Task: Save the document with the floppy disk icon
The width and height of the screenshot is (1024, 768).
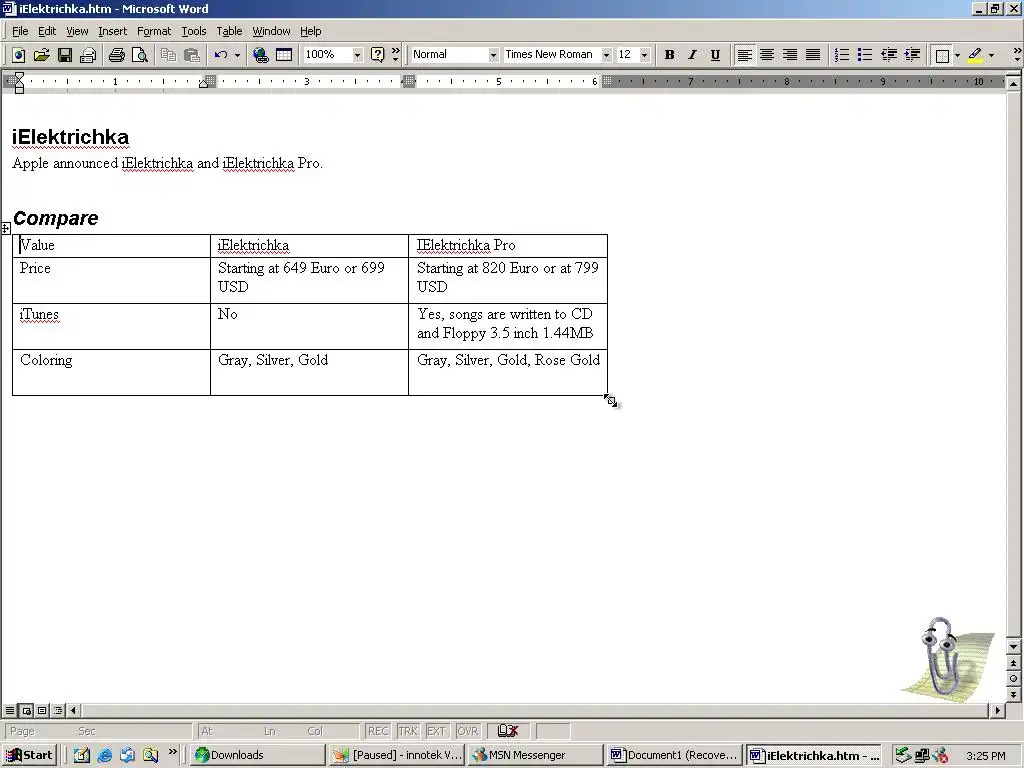Action: pos(65,55)
